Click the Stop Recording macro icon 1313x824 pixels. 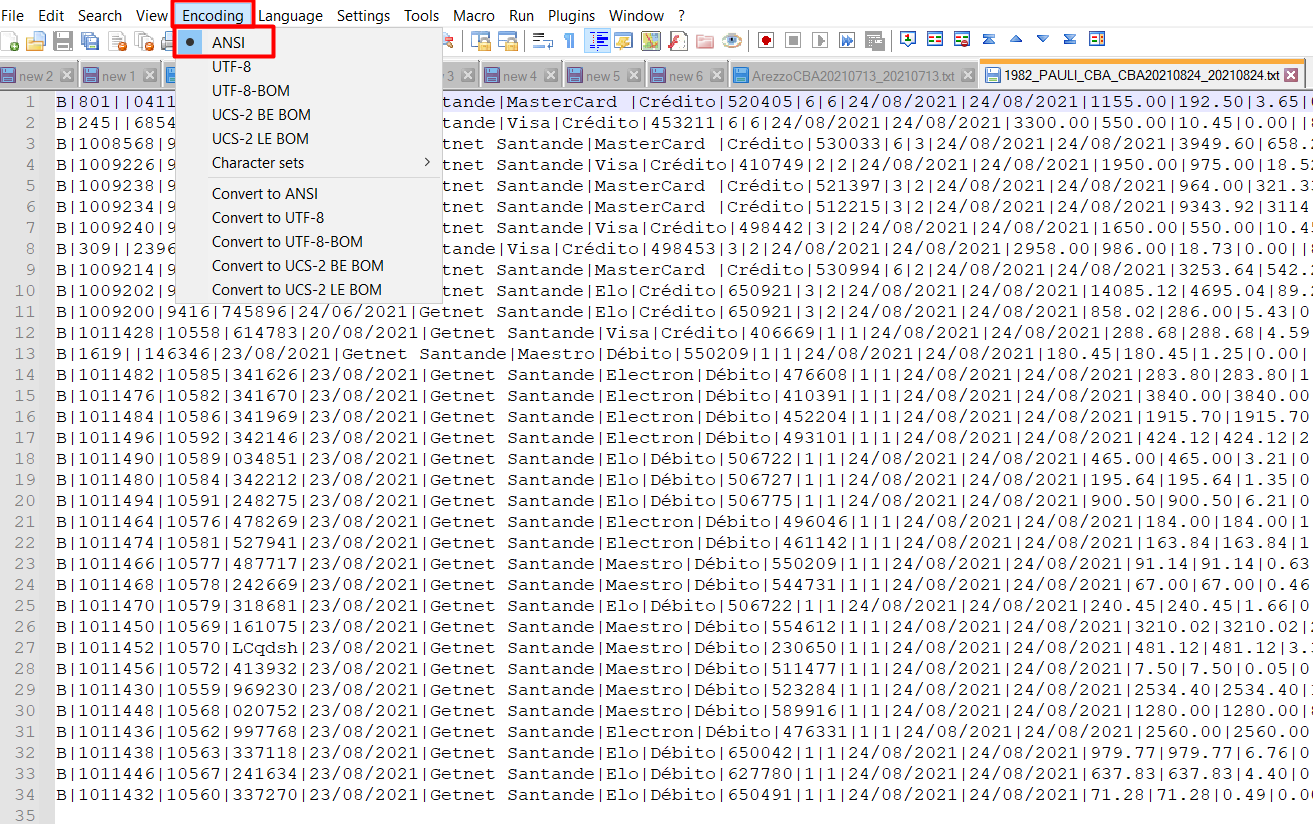tap(793, 41)
